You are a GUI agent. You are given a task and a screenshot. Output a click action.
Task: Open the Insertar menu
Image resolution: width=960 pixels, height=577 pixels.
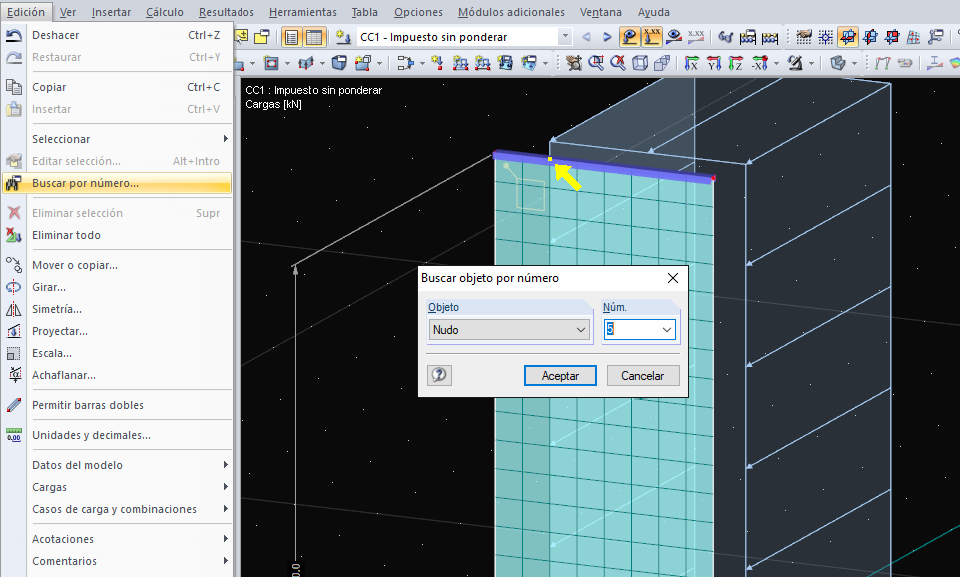(111, 12)
